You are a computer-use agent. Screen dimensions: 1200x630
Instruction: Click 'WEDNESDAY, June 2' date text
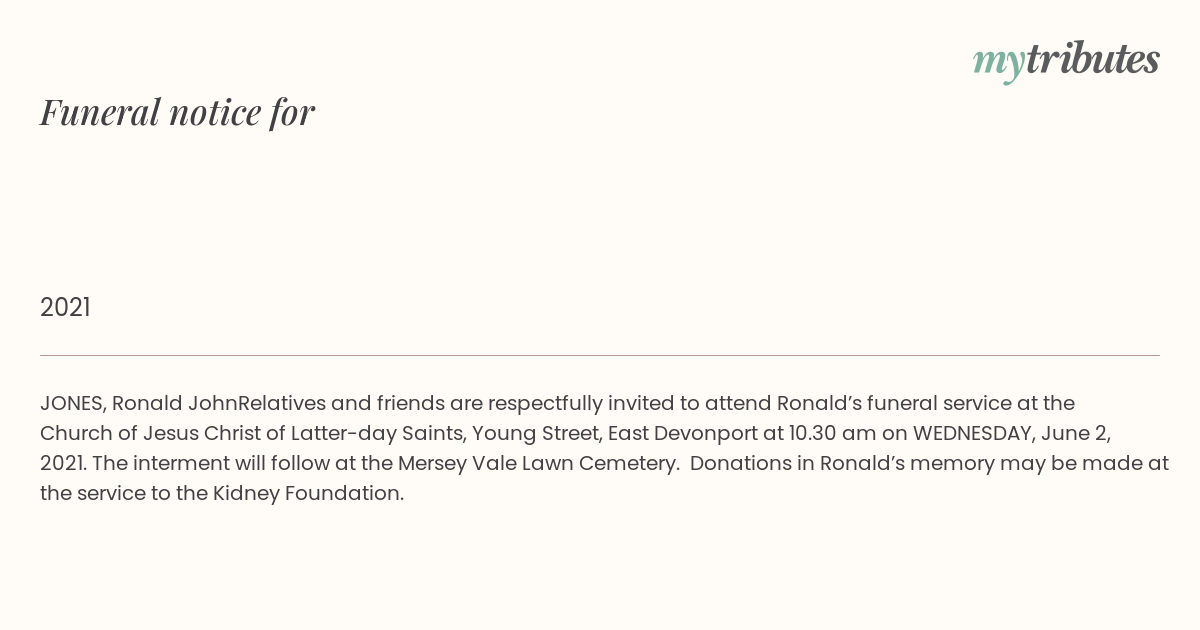pyautogui.click(x=1008, y=434)
